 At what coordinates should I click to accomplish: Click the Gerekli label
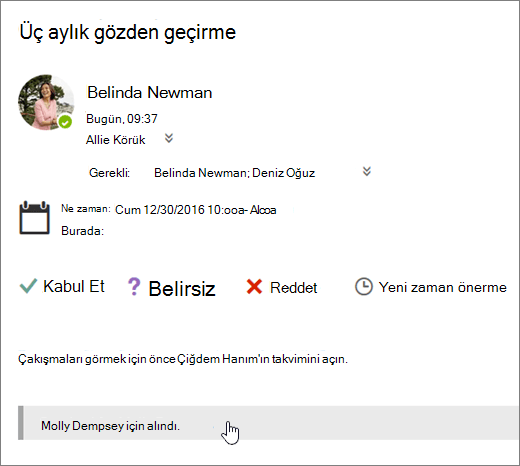(x=109, y=173)
